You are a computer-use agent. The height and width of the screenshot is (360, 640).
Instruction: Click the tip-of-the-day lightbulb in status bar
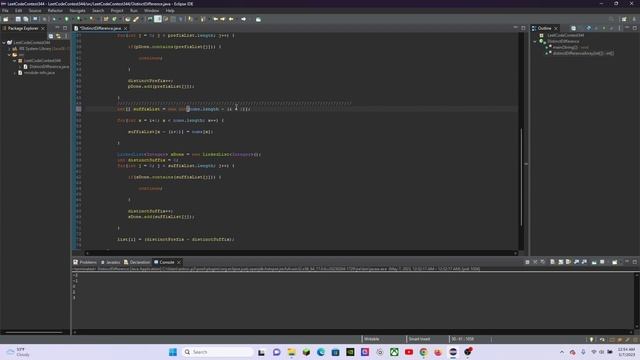pyautogui.click(x=591, y=339)
